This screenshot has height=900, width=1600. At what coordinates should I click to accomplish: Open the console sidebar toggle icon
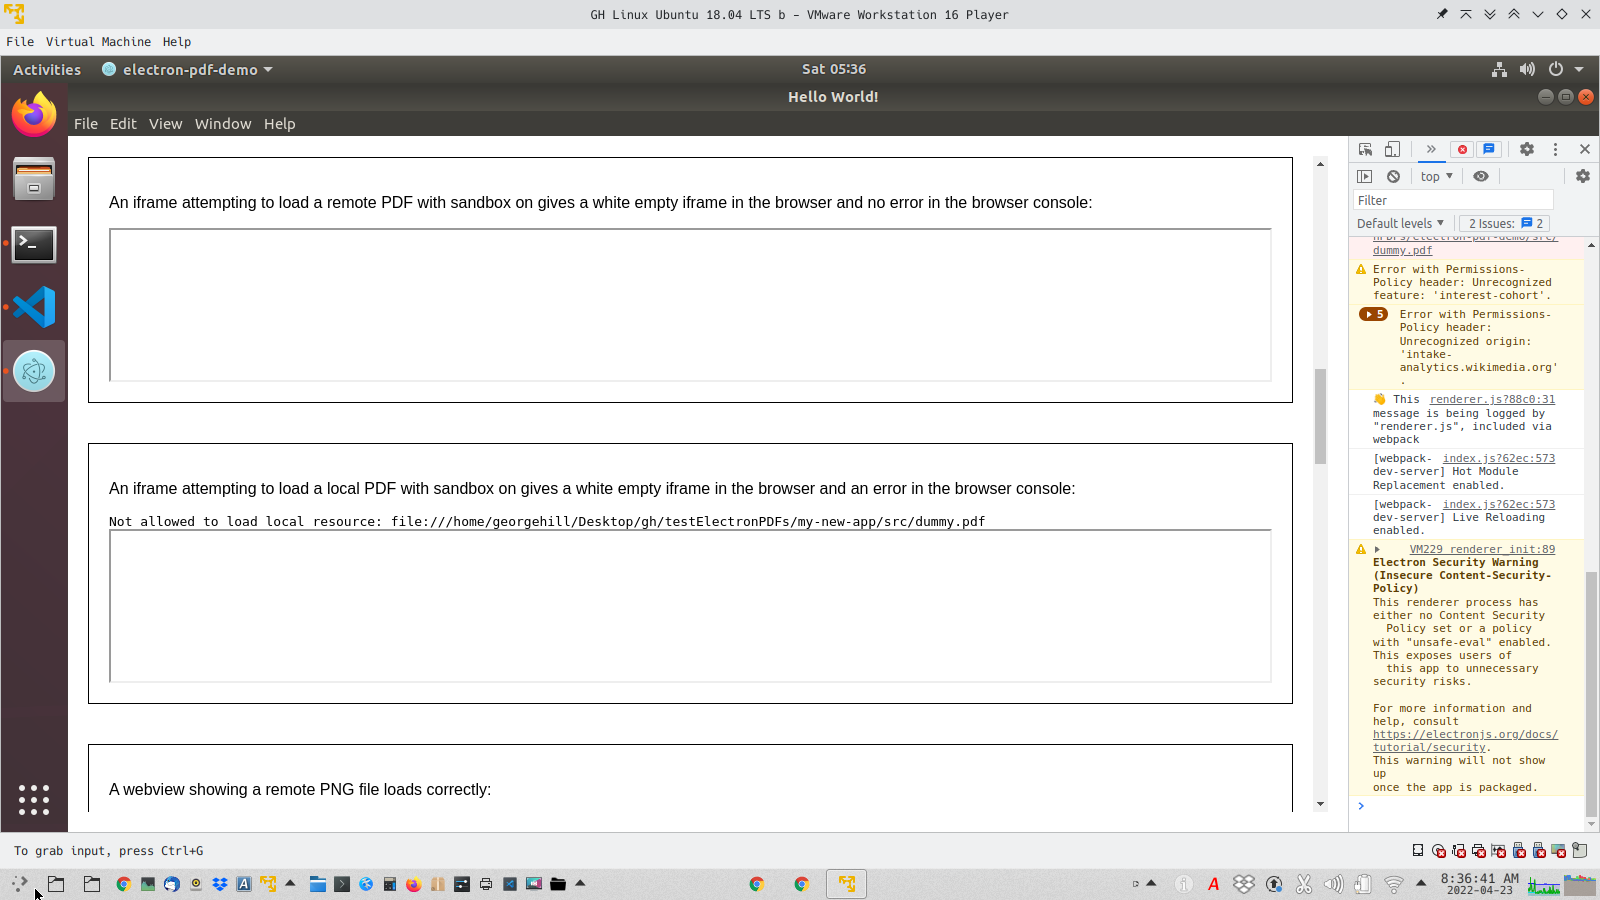pos(1365,175)
